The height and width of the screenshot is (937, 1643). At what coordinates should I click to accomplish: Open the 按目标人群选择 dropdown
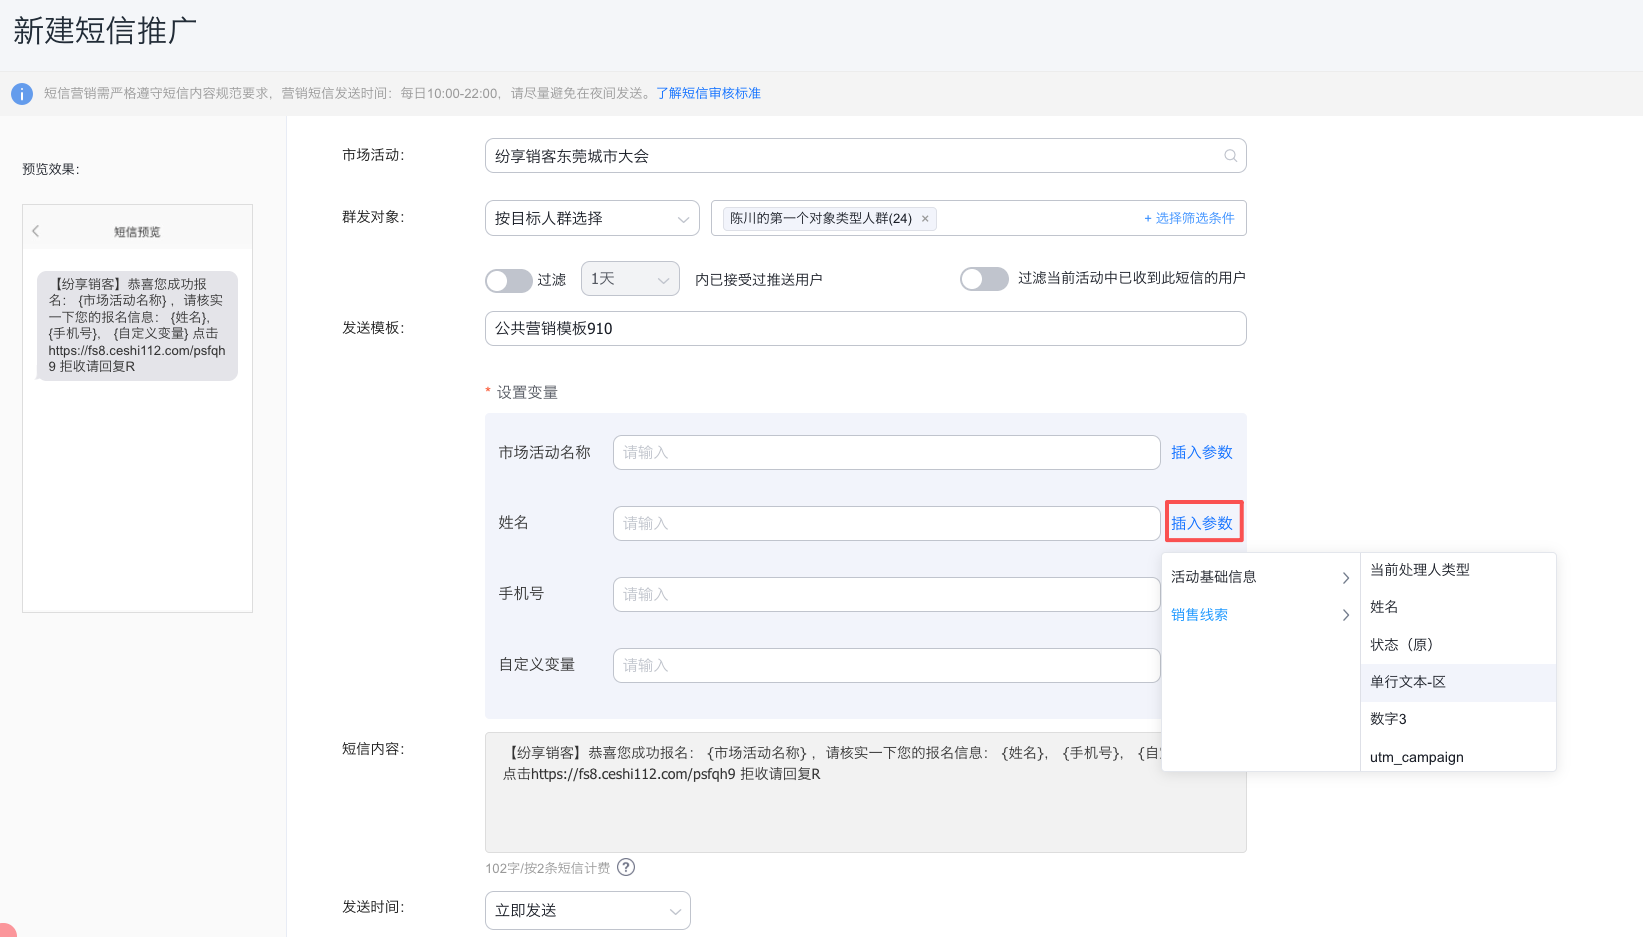(x=591, y=218)
